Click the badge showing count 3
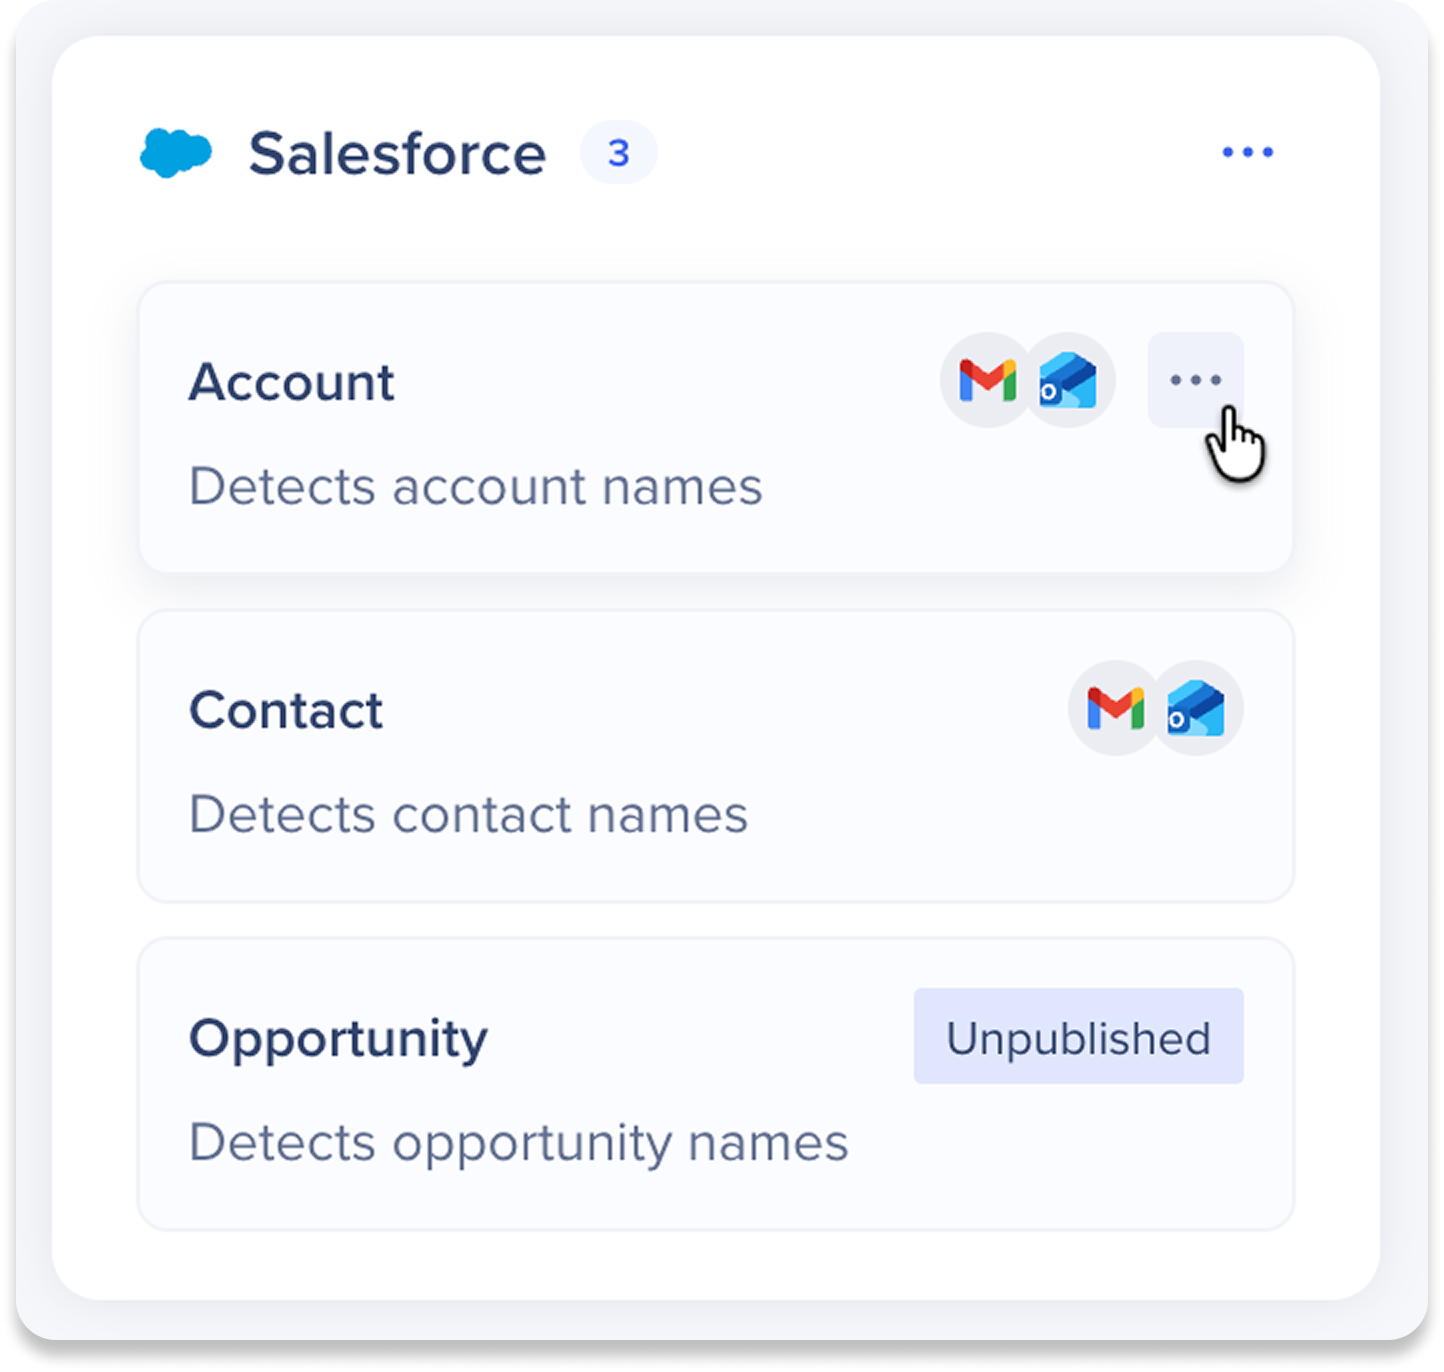Image resolution: width=1444 pixels, height=1372 pixels. (618, 153)
